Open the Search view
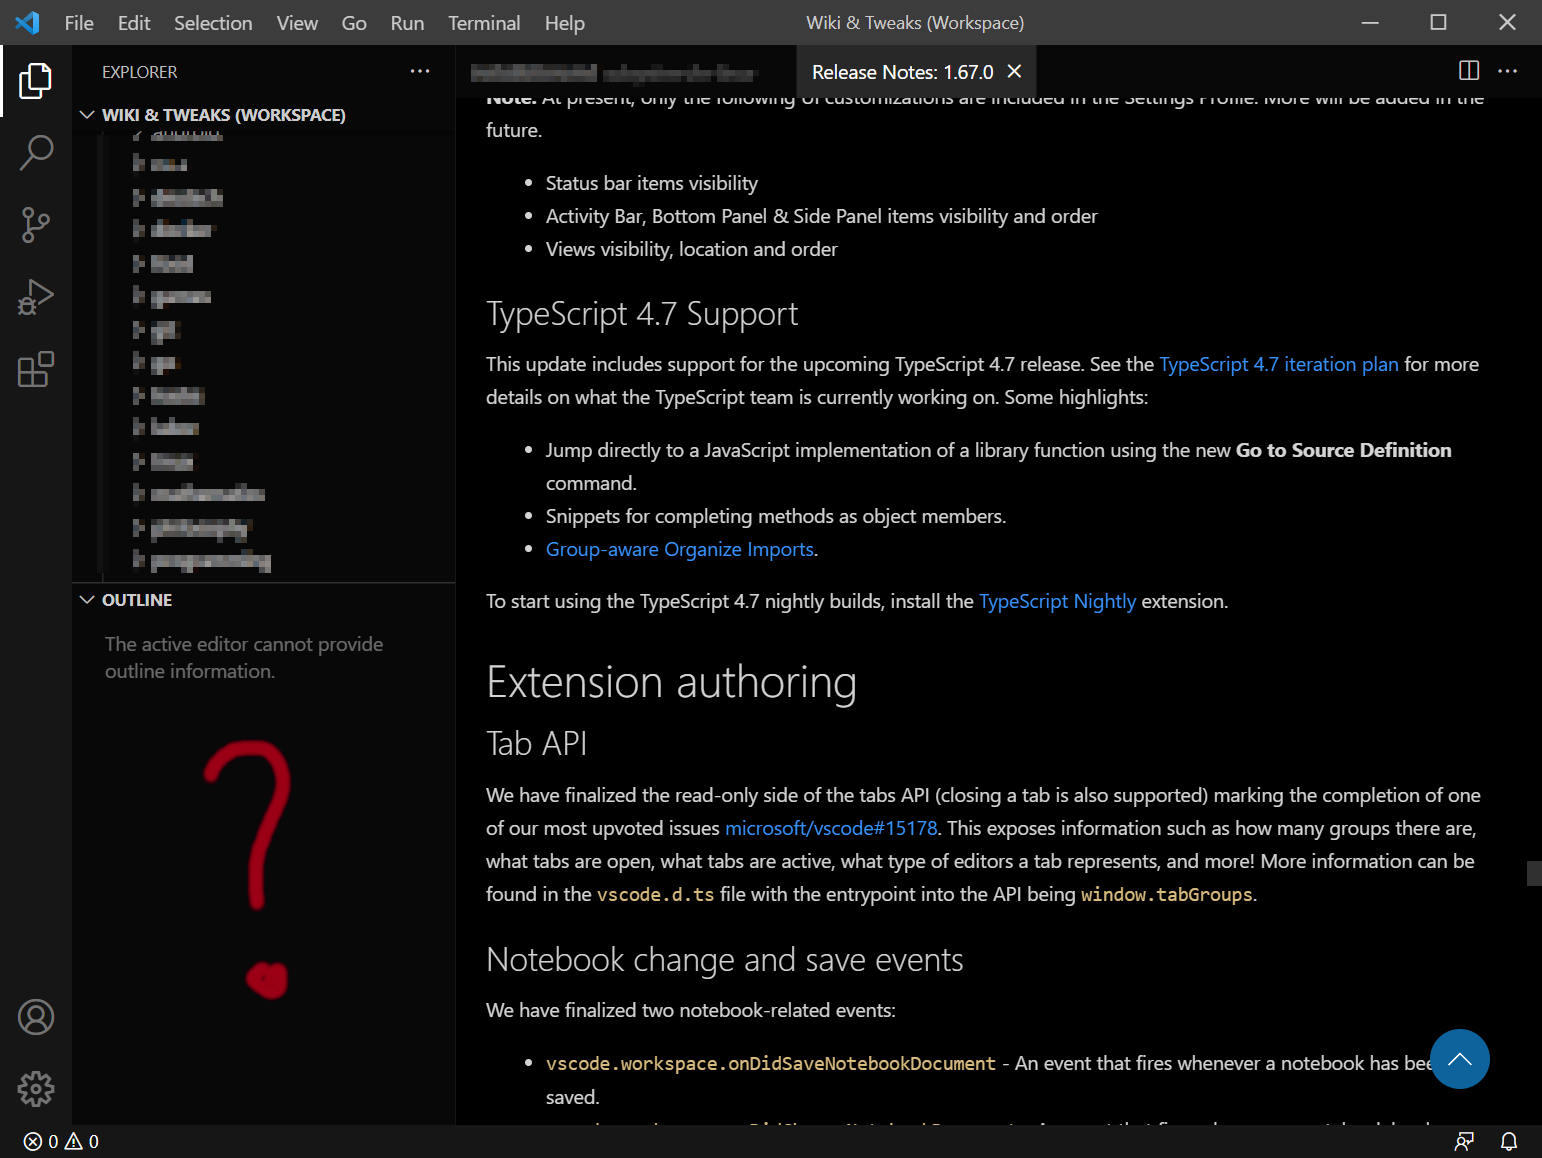The height and width of the screenshot is (1158, 1542). click(36, 153)
